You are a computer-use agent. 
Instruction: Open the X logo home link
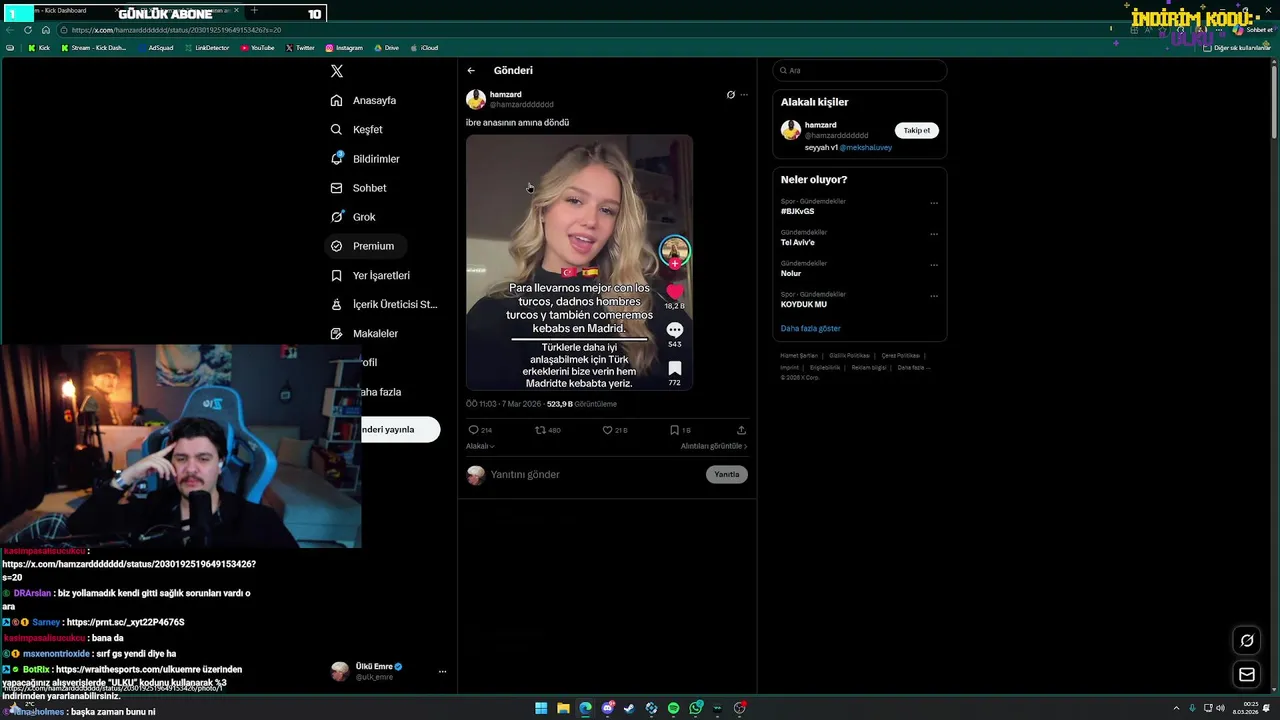337,71
